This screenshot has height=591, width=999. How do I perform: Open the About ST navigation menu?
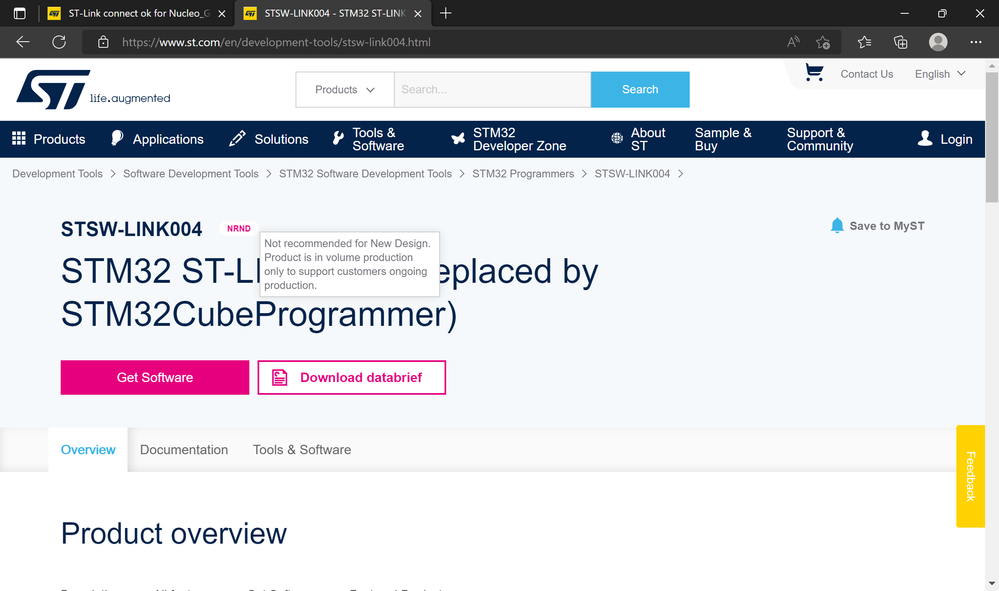pos(638,139)
